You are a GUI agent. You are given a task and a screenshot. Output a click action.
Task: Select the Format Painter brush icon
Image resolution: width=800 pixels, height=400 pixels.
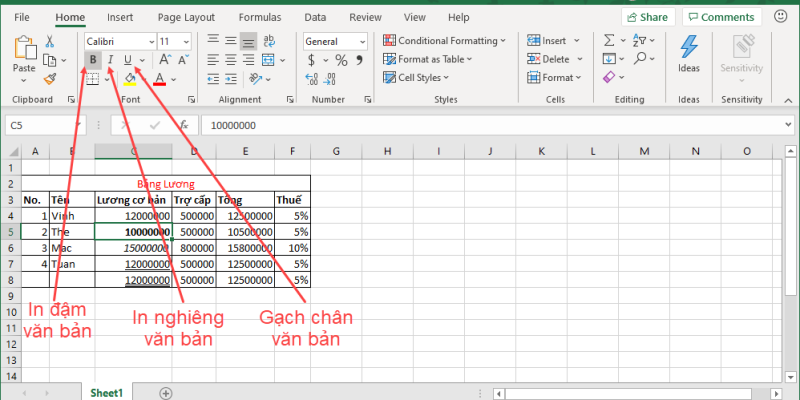click(x=50, y=78)
